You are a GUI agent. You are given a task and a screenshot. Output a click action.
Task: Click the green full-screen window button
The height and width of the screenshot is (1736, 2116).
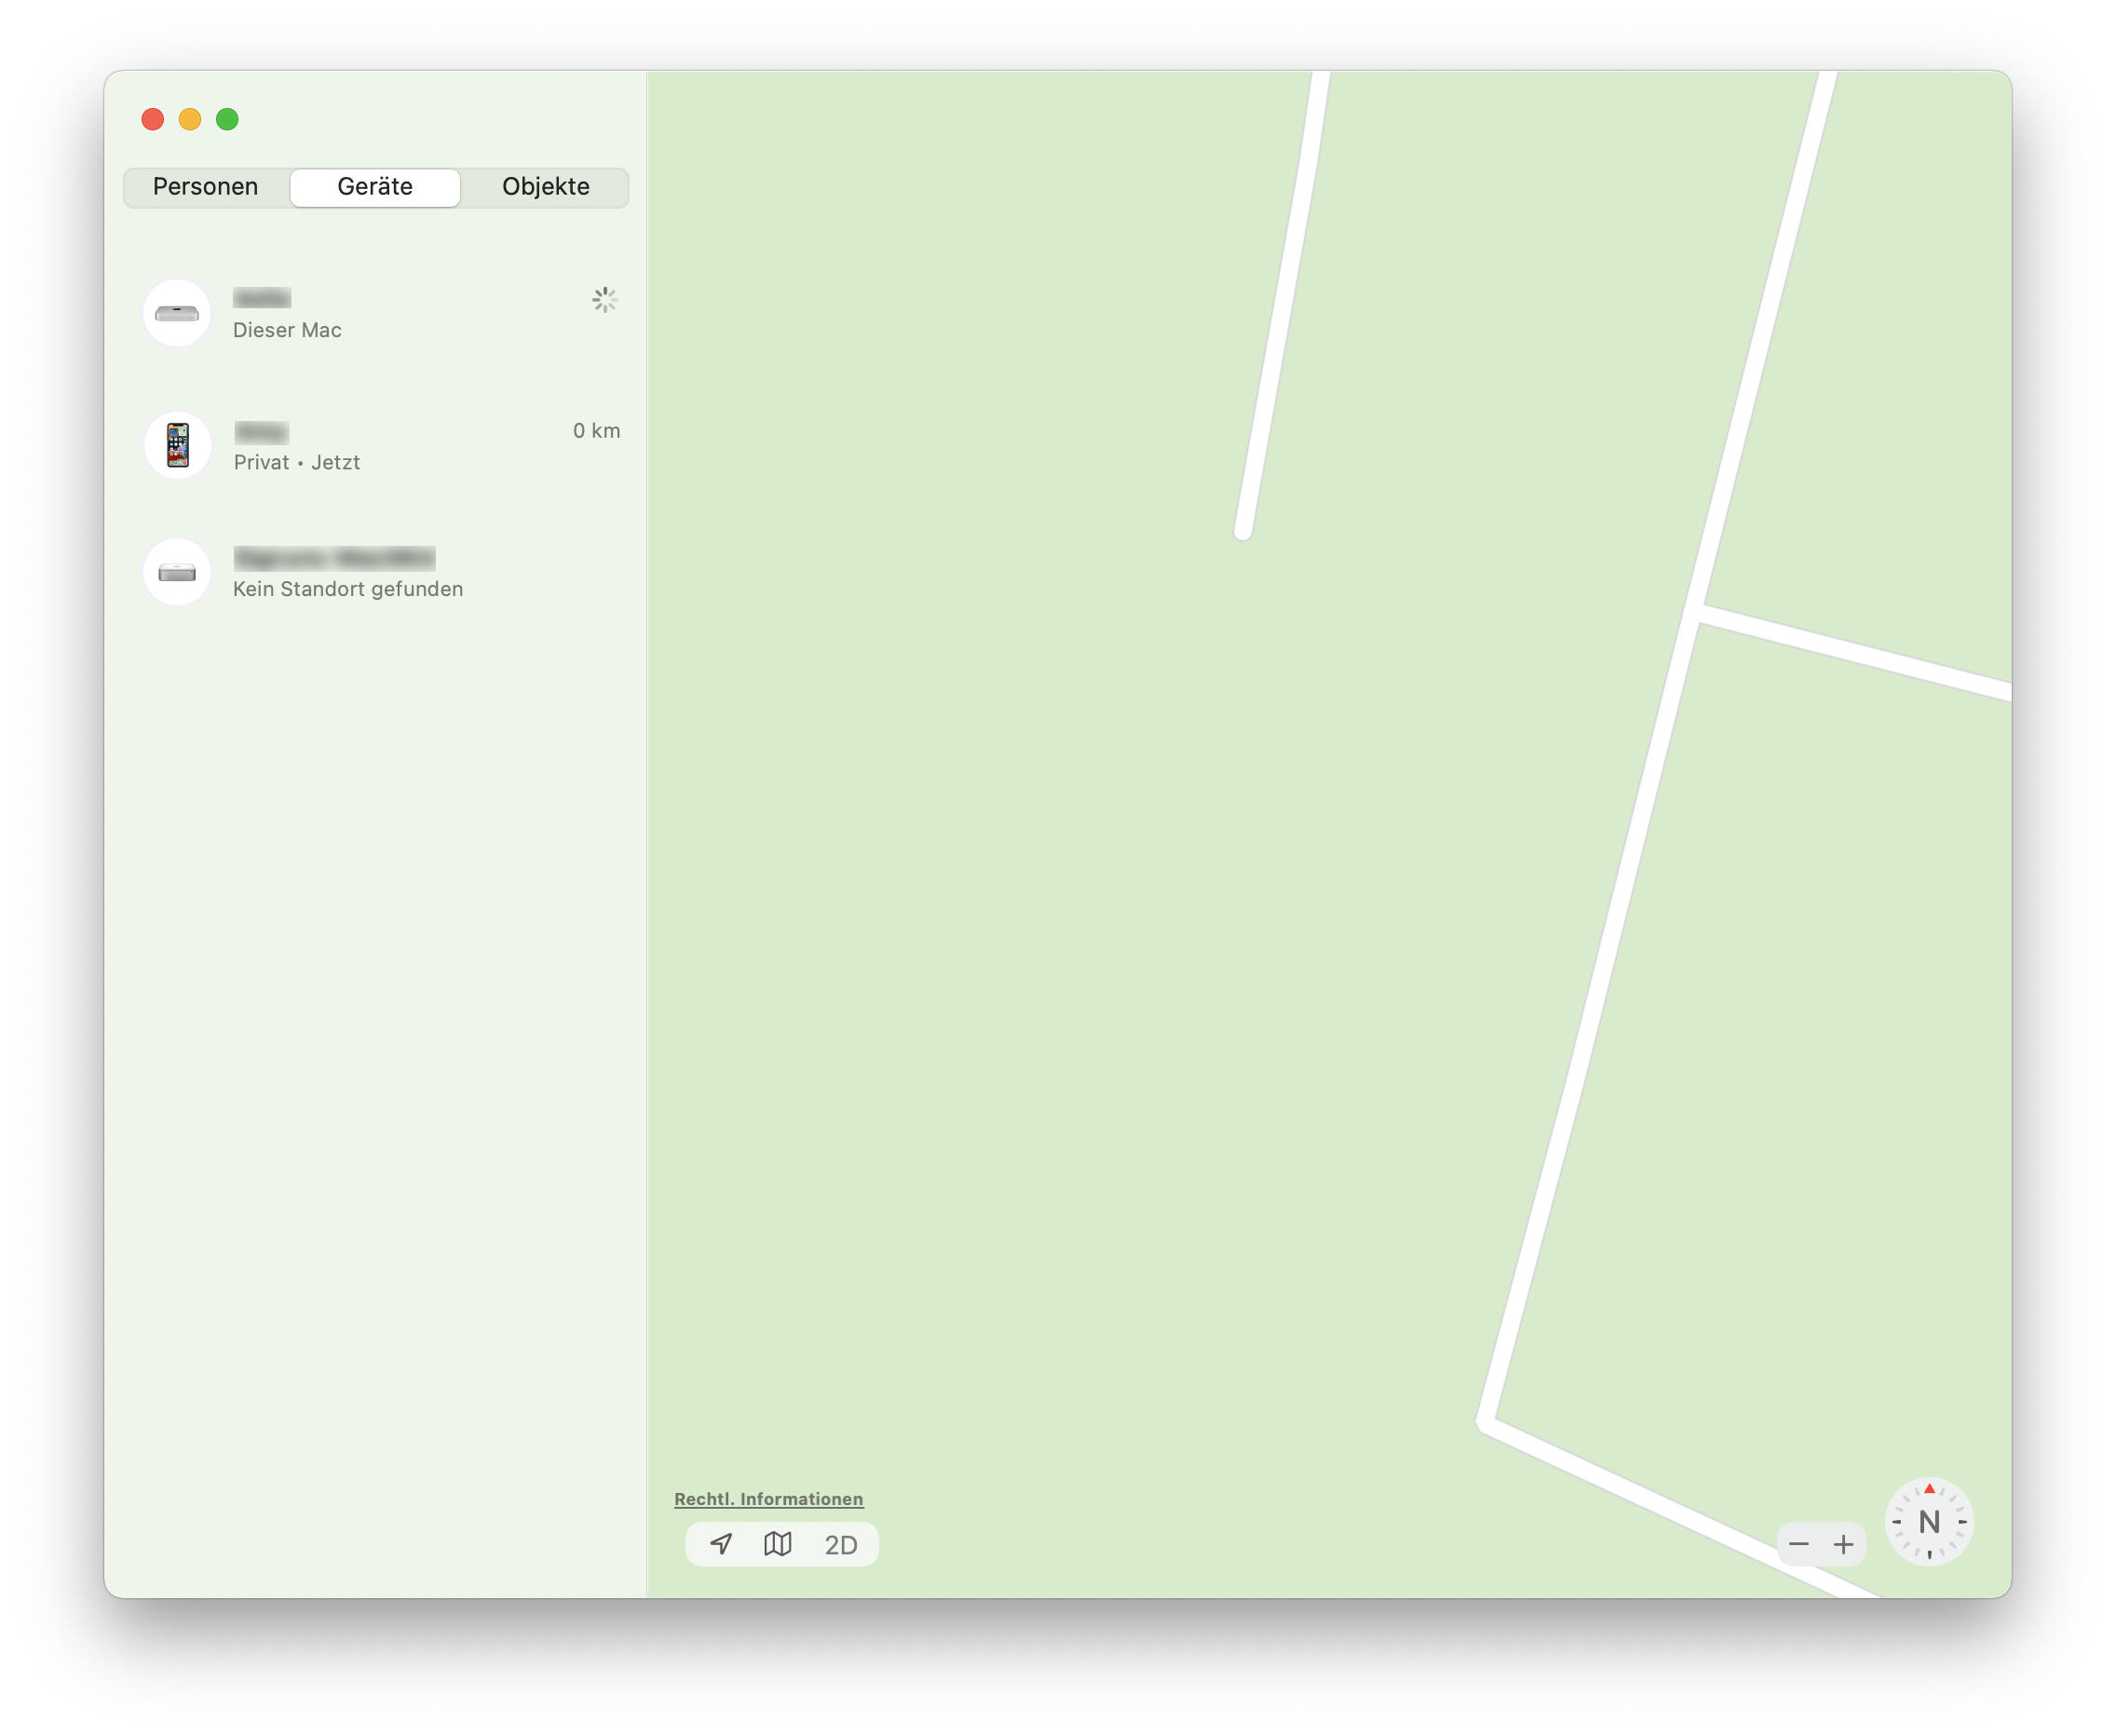(227, 119)
